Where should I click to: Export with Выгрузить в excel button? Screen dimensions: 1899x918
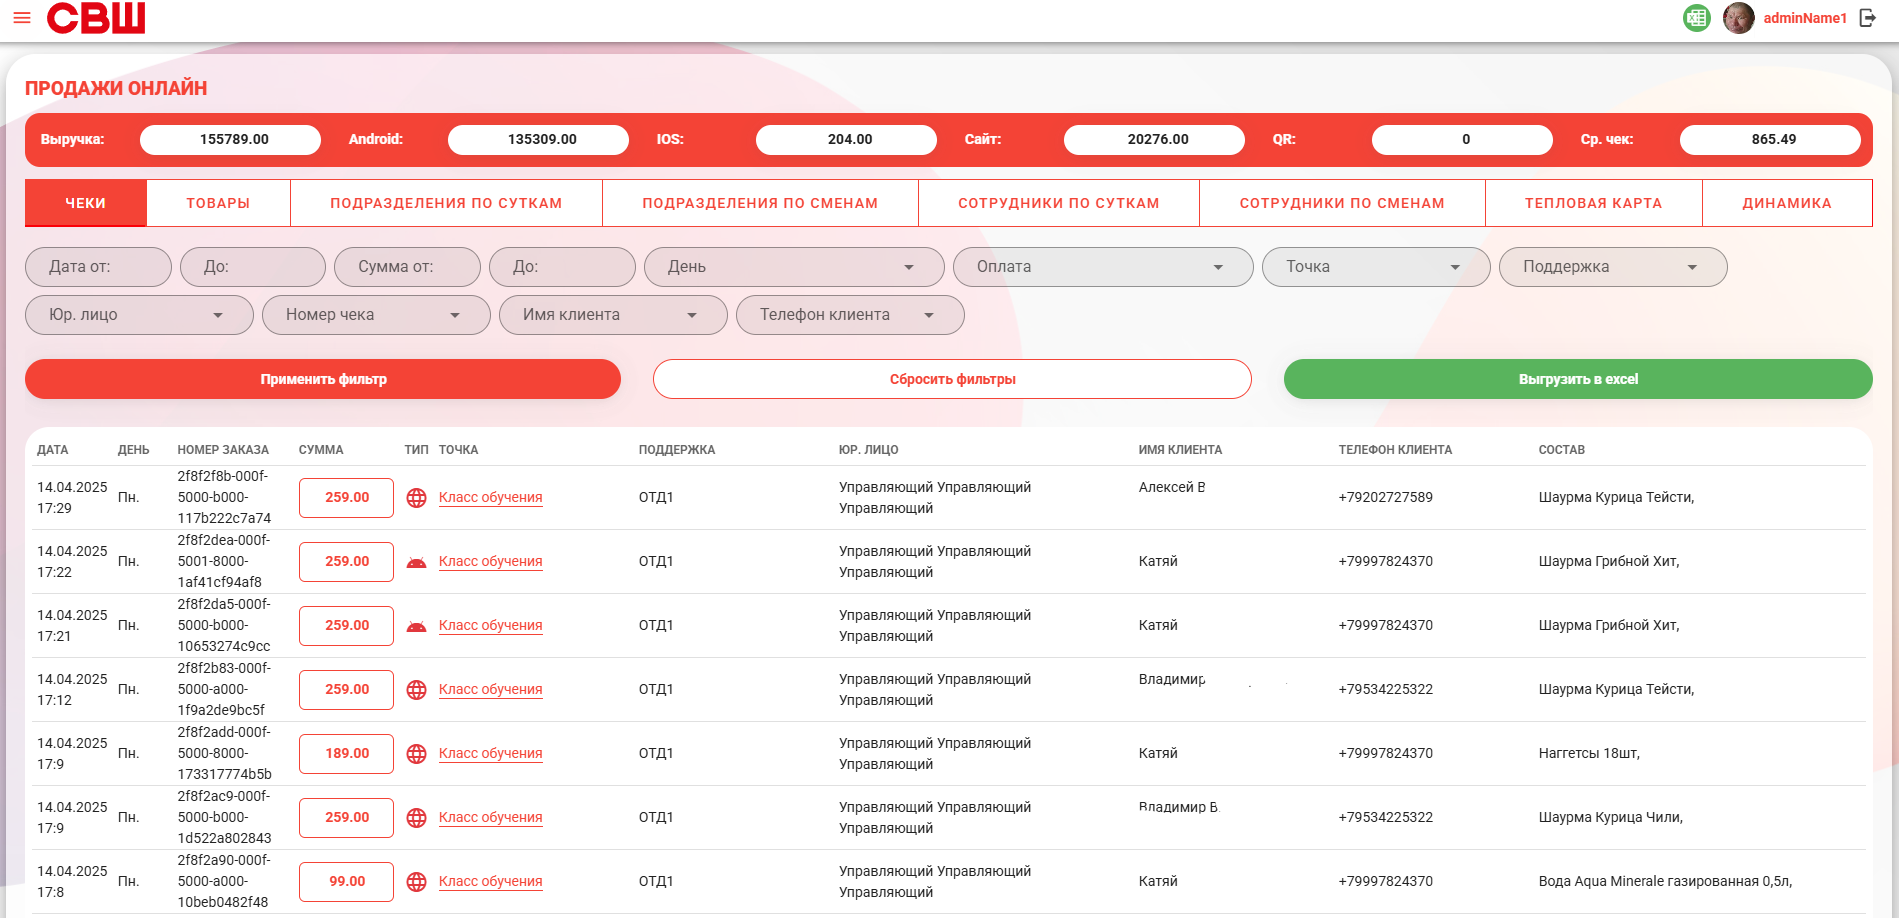pos(1578,379)
